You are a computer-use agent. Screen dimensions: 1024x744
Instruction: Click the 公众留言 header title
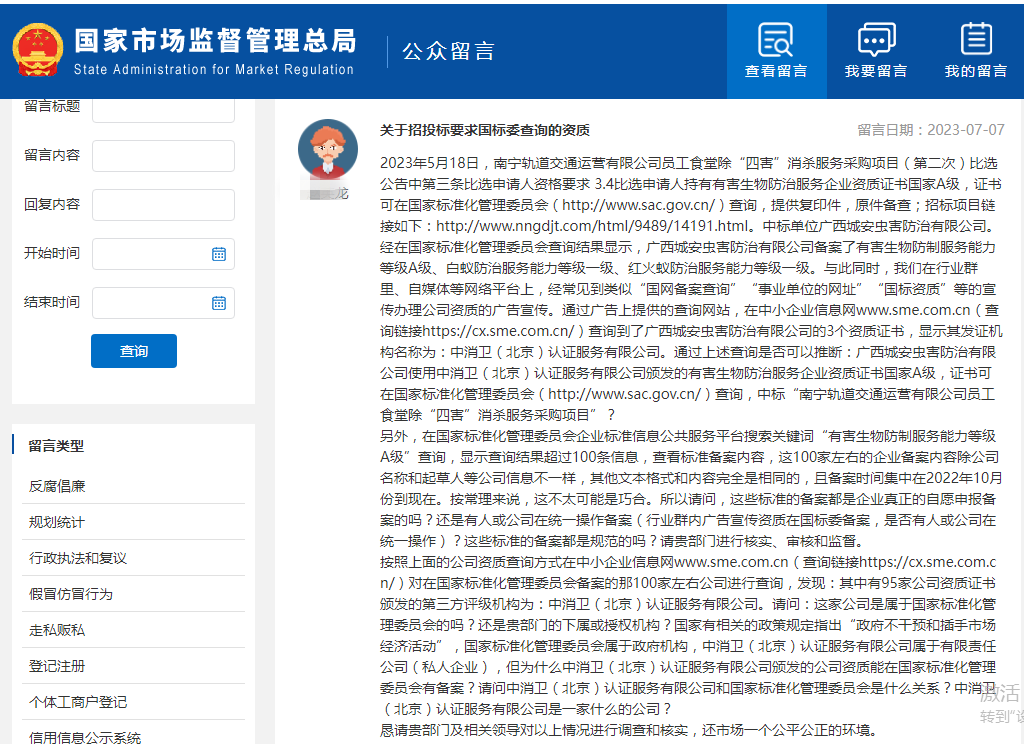(449, 52)
